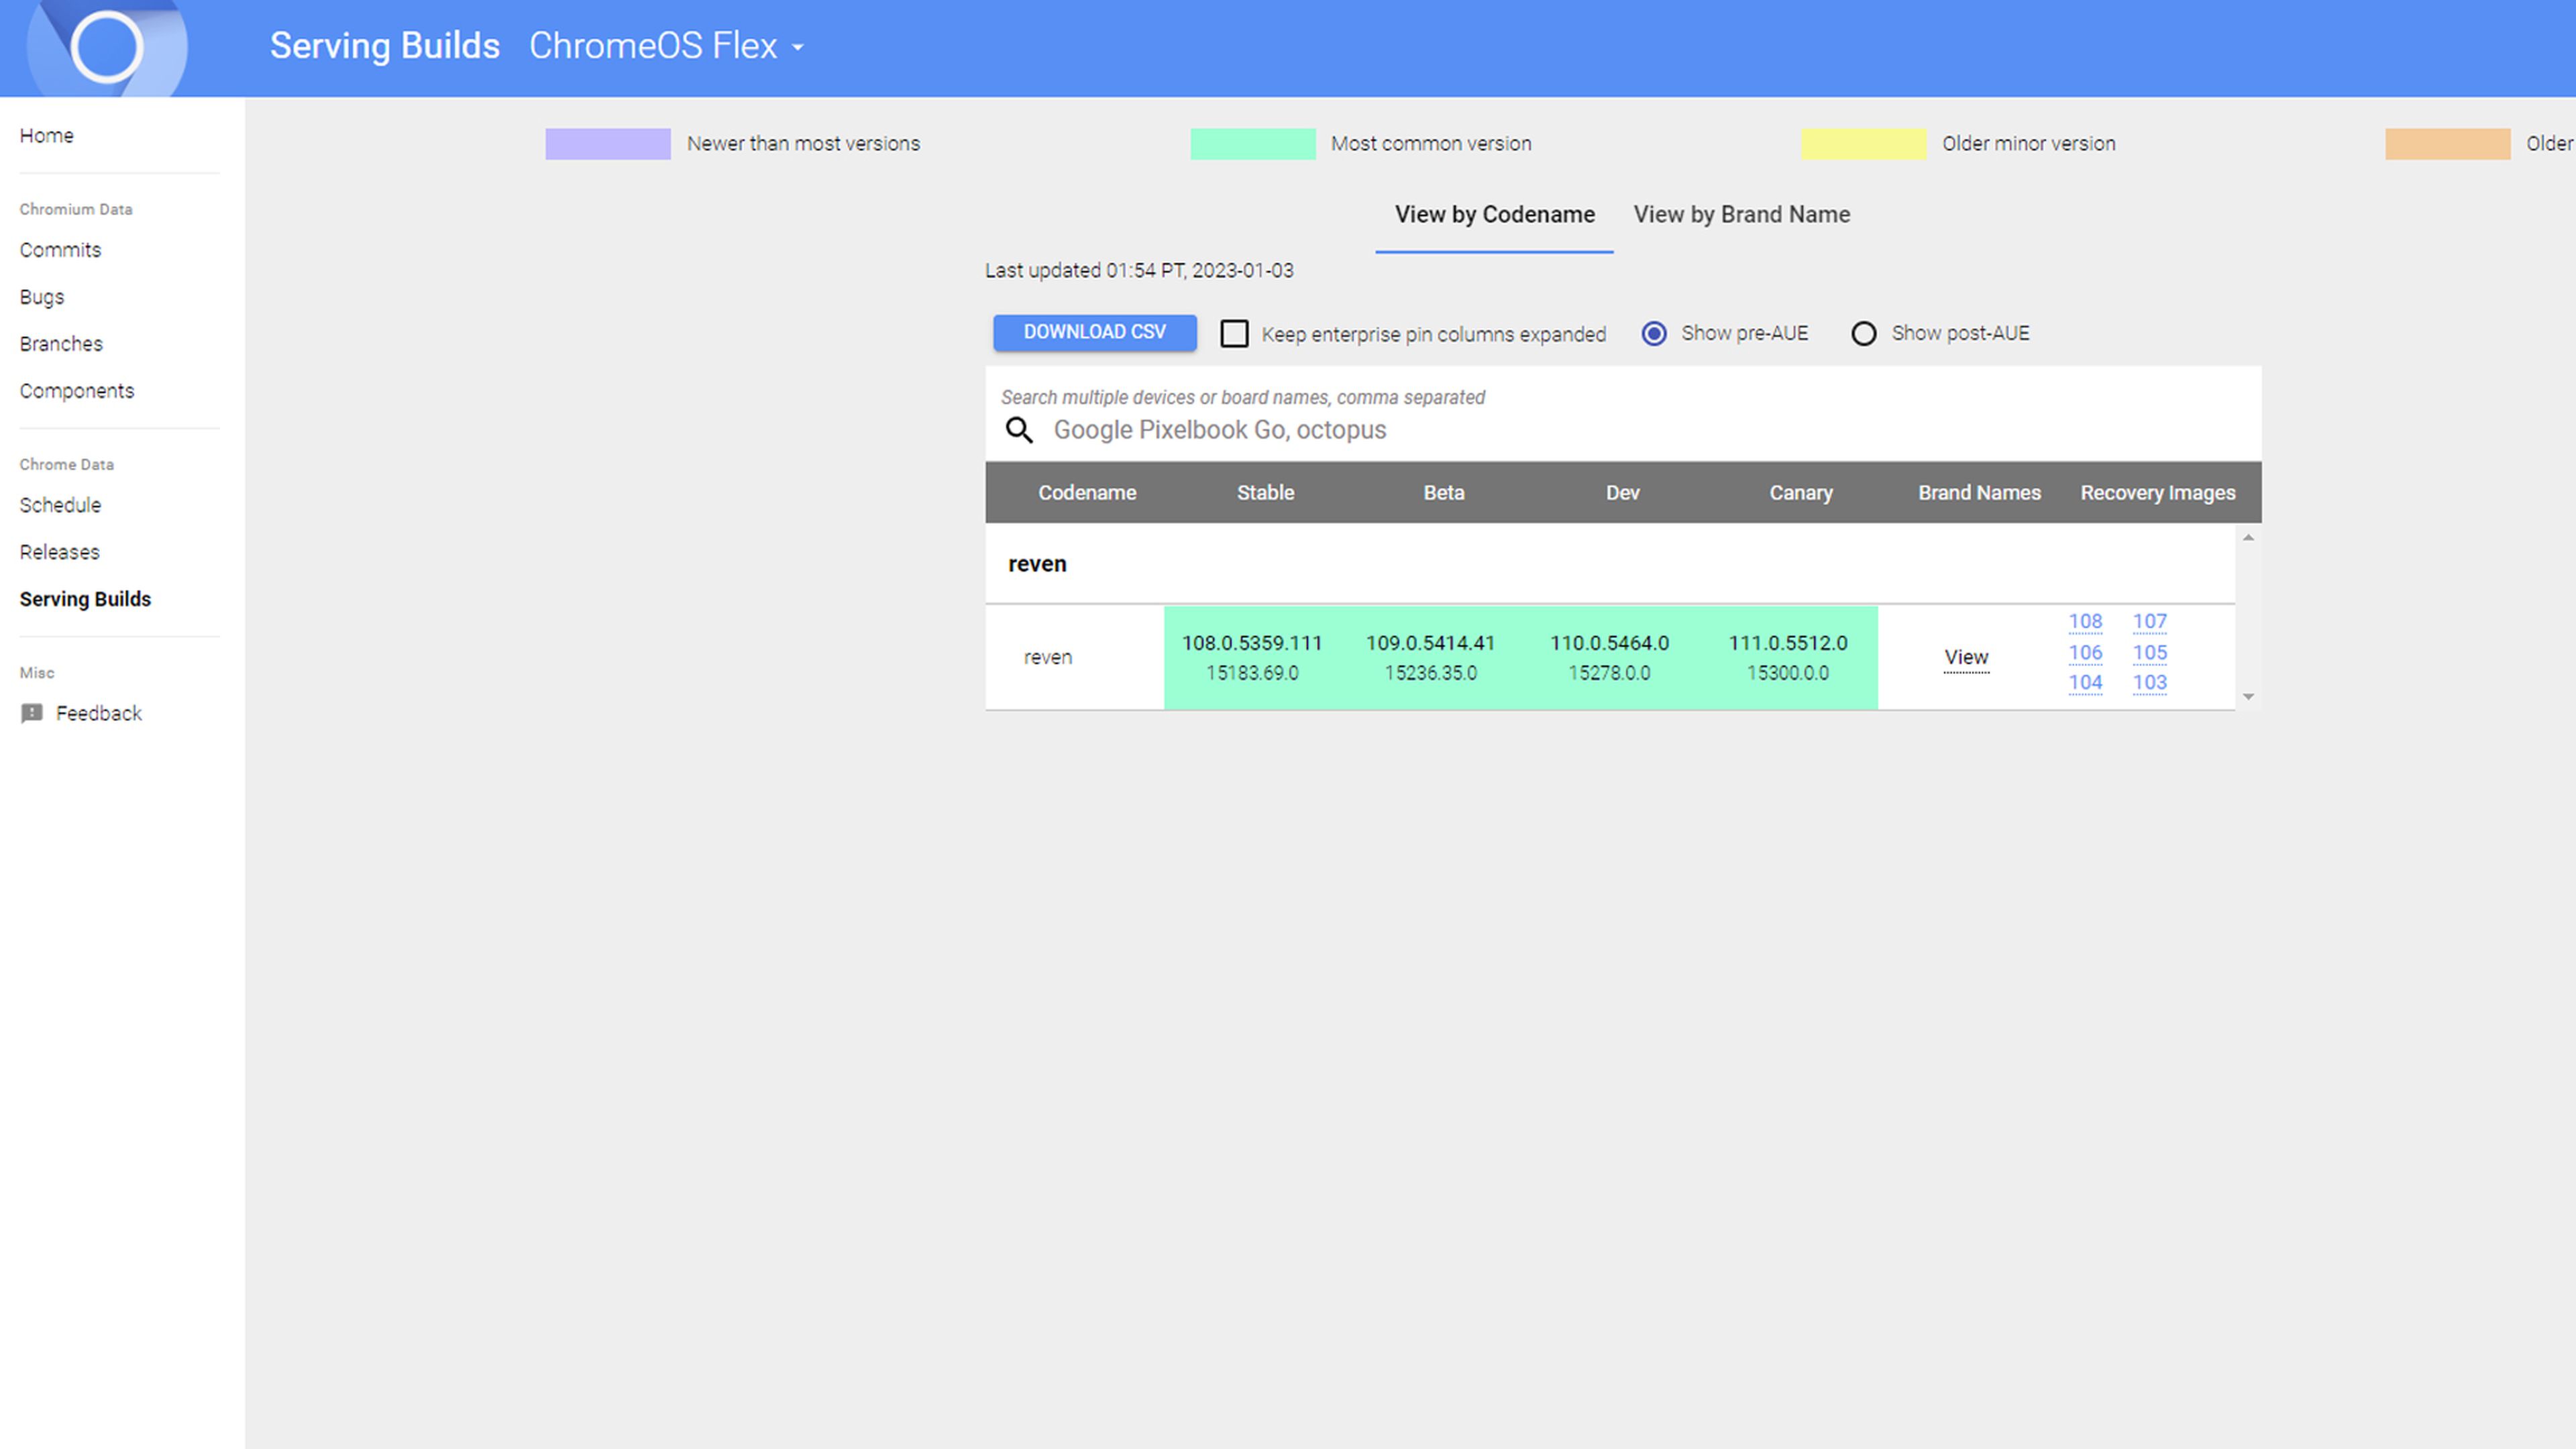Click Dev version 110.0.5464.0 cell

pyautogui.click(x=1609, y=657)
